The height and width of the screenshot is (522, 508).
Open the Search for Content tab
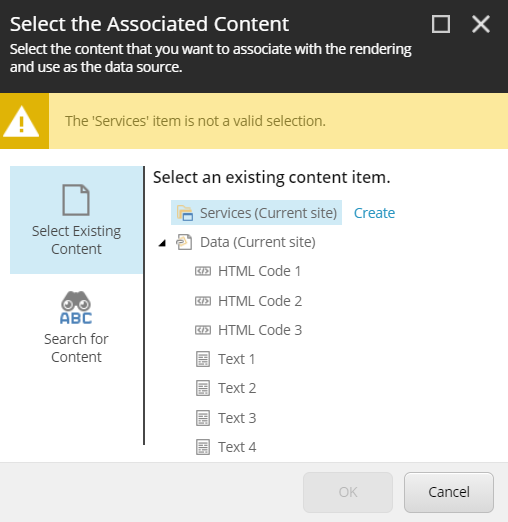[x=76, y=327]
